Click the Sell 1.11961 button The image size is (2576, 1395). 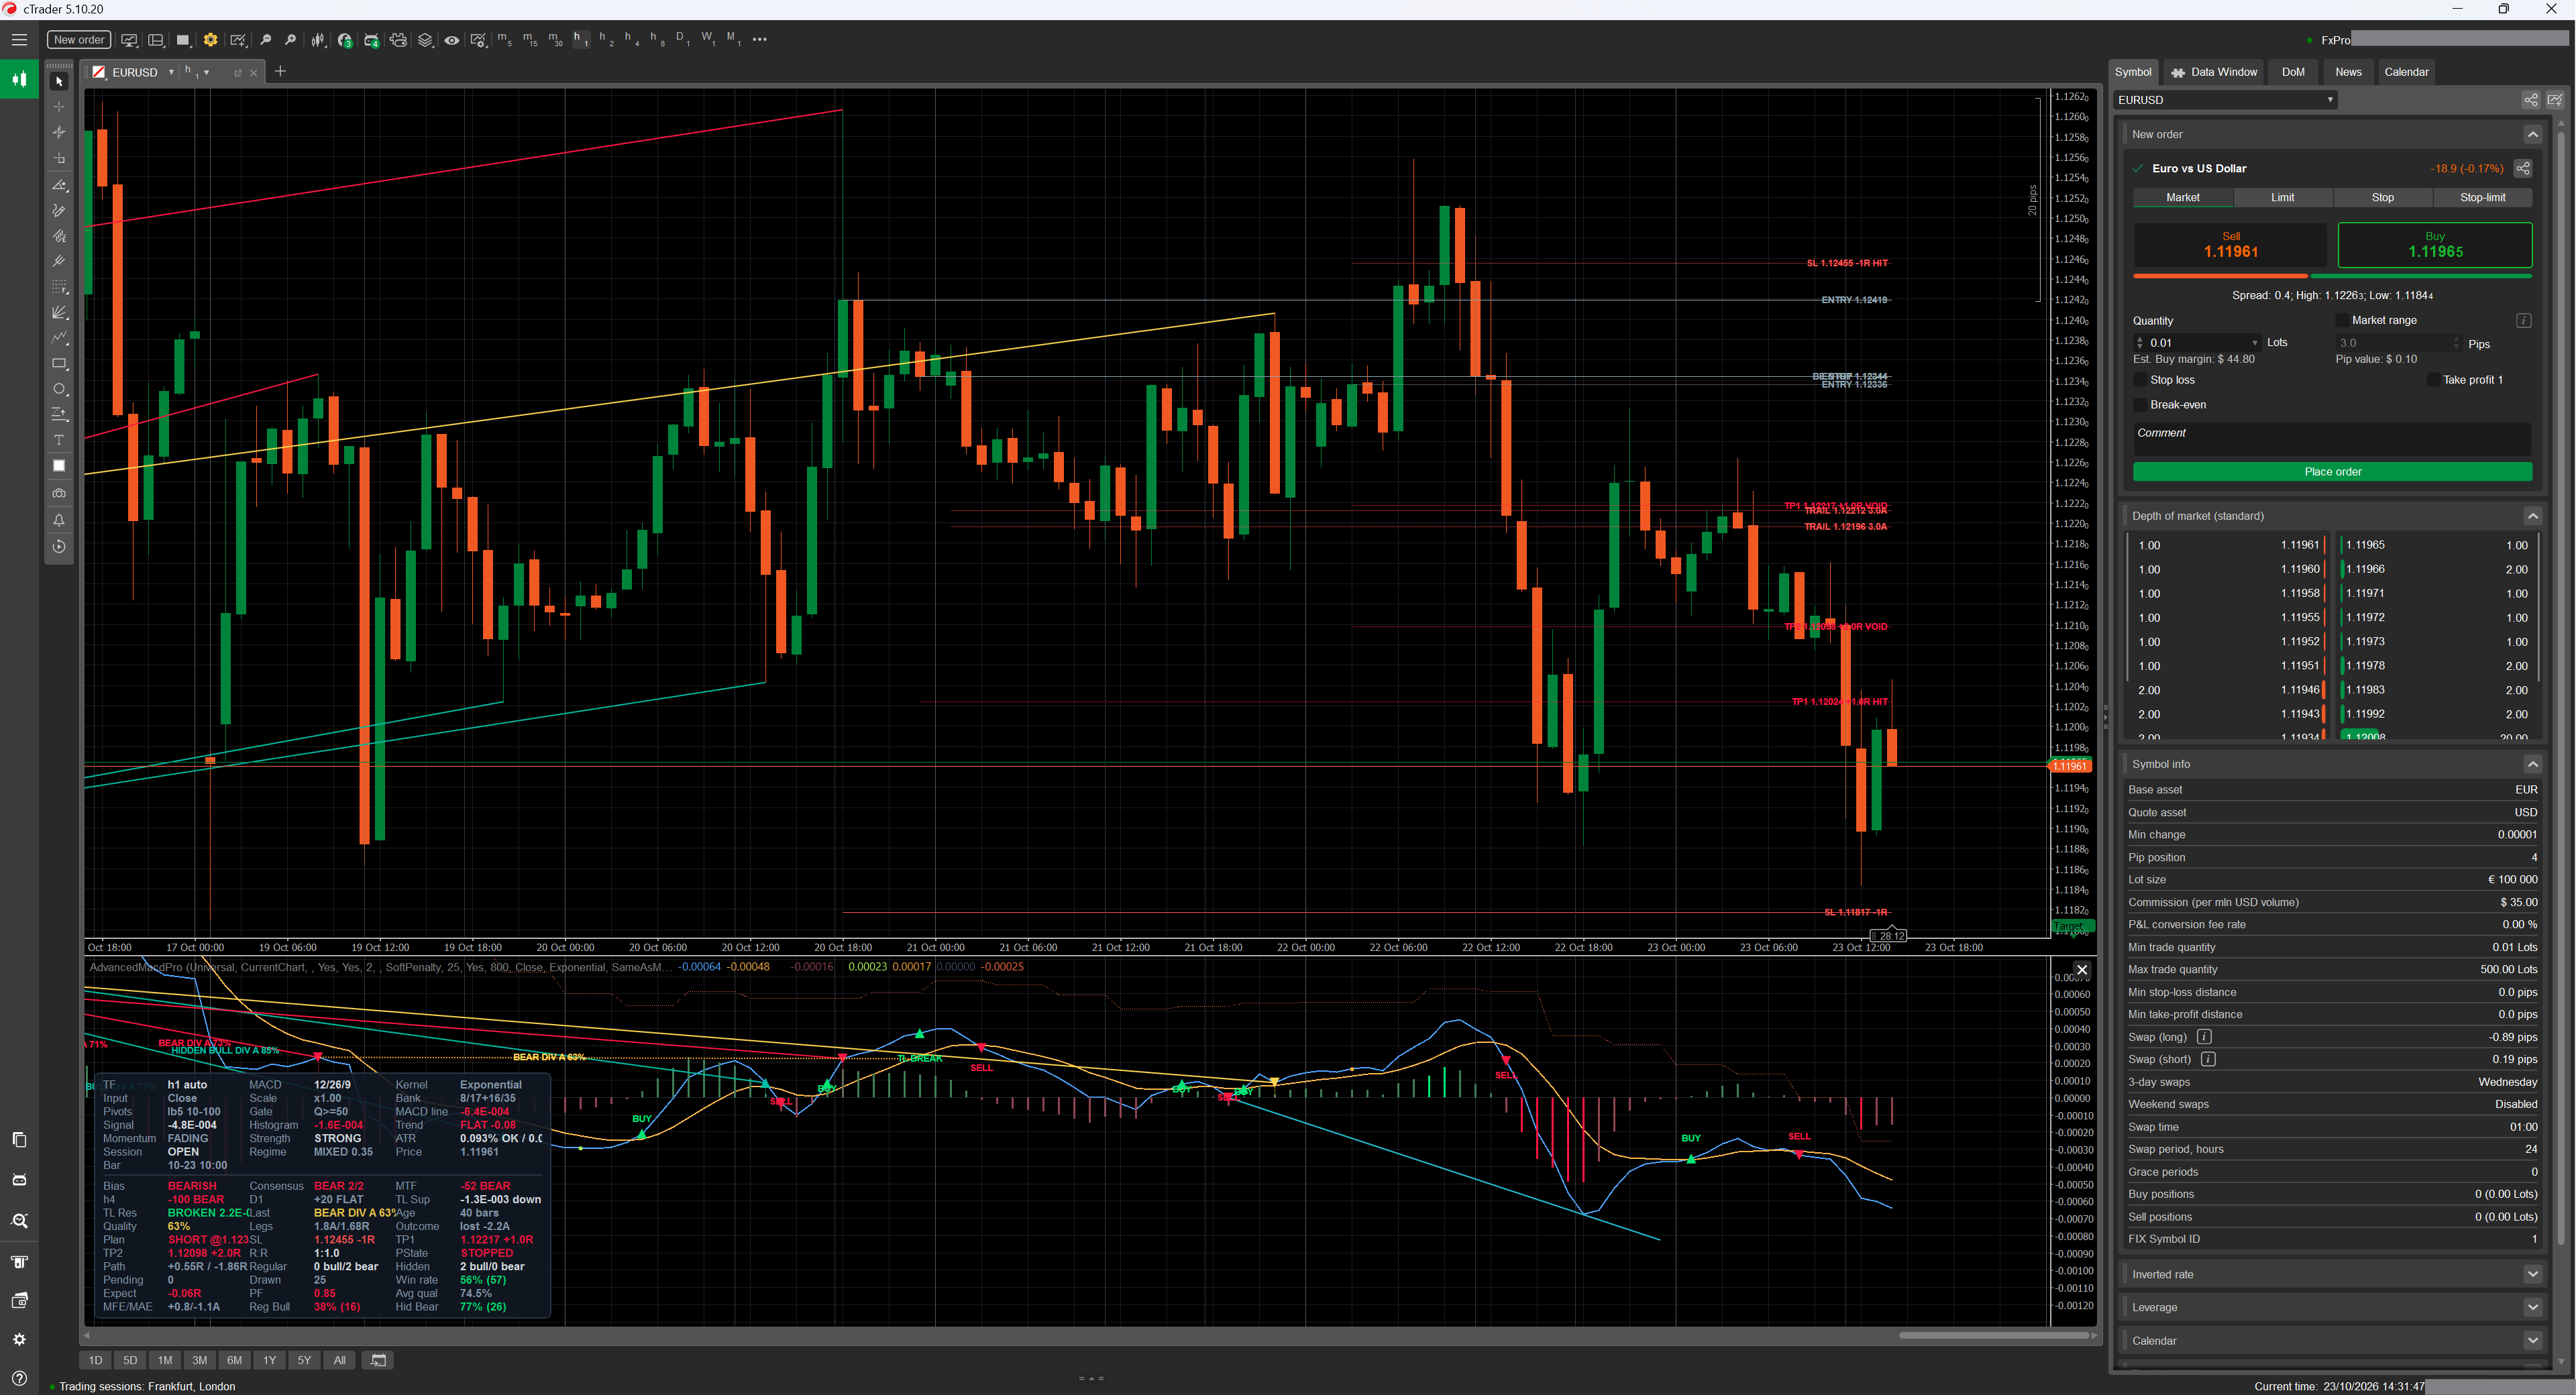(2230, 245)
